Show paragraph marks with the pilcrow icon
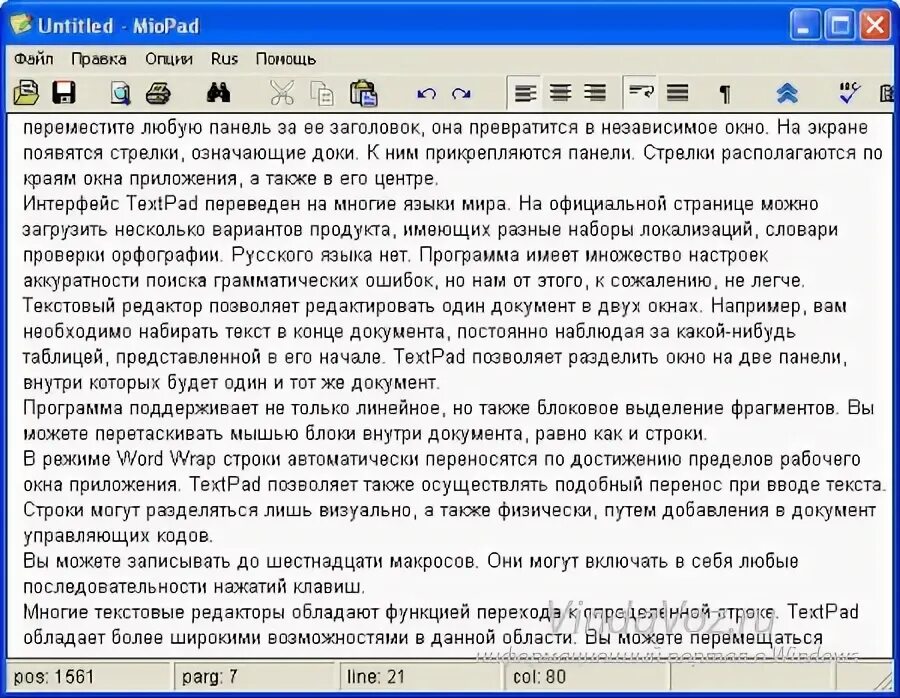 [725, 94]
